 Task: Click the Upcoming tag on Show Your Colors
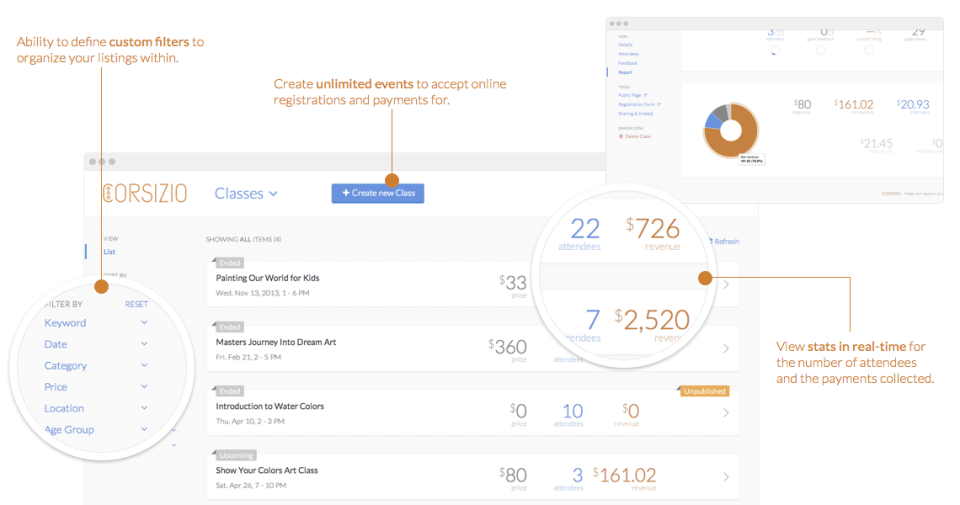pyautogui.click(x=236, y=455)
